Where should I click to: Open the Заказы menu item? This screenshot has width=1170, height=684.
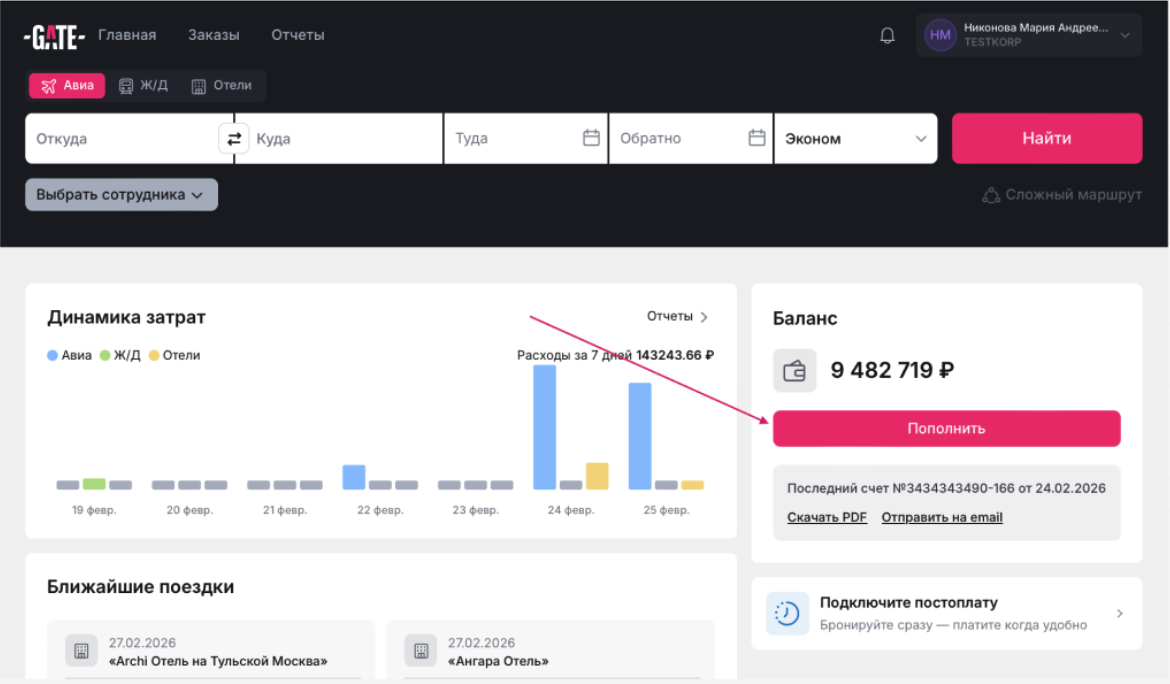213,35
